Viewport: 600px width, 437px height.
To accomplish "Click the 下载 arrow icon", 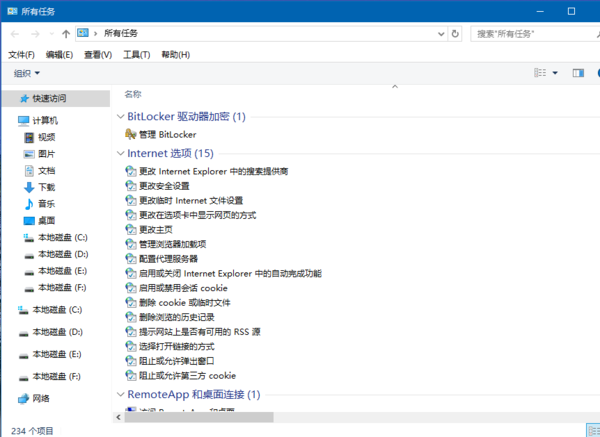I will click(29, 187).
